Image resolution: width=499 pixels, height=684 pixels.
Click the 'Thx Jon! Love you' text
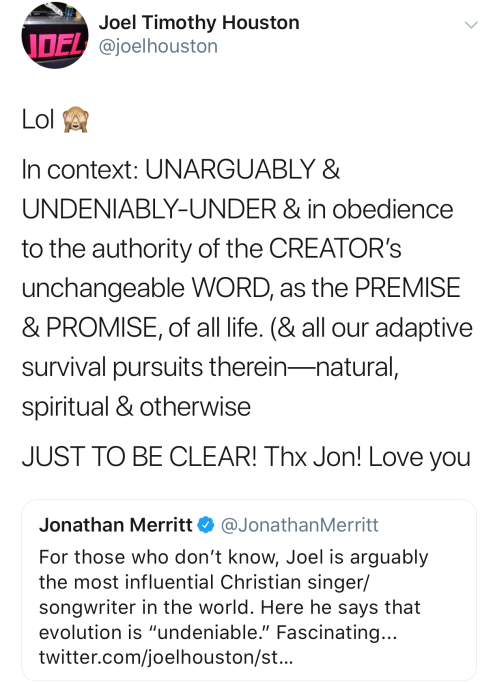[x=367, y=457]
